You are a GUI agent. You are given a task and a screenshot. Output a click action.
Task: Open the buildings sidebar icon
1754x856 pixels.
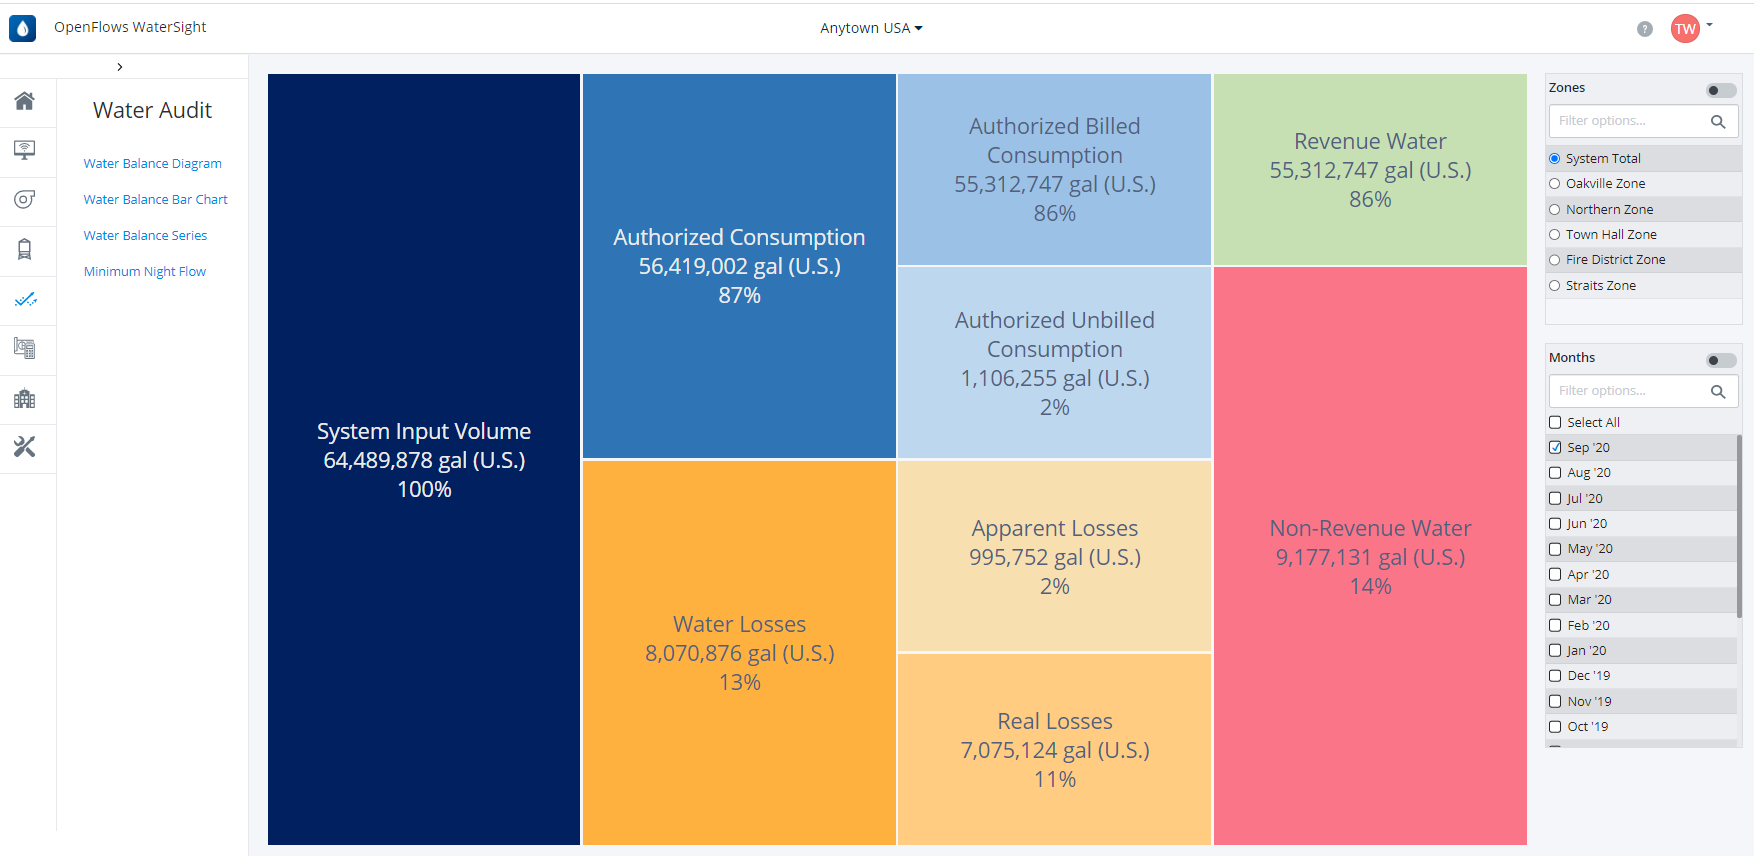[25, 398]
